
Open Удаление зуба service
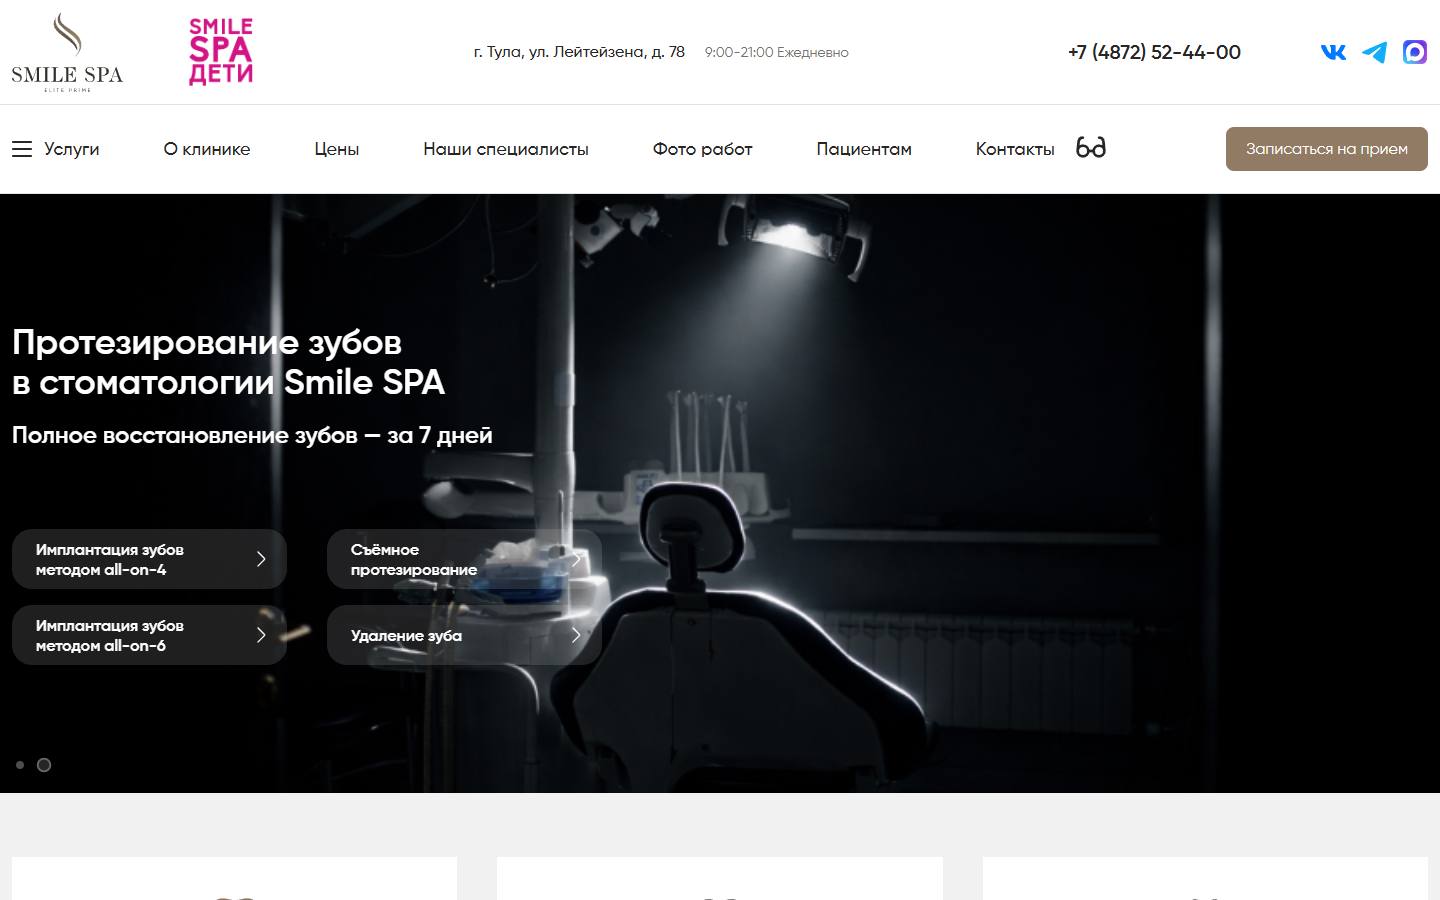(x=464, y=635)
